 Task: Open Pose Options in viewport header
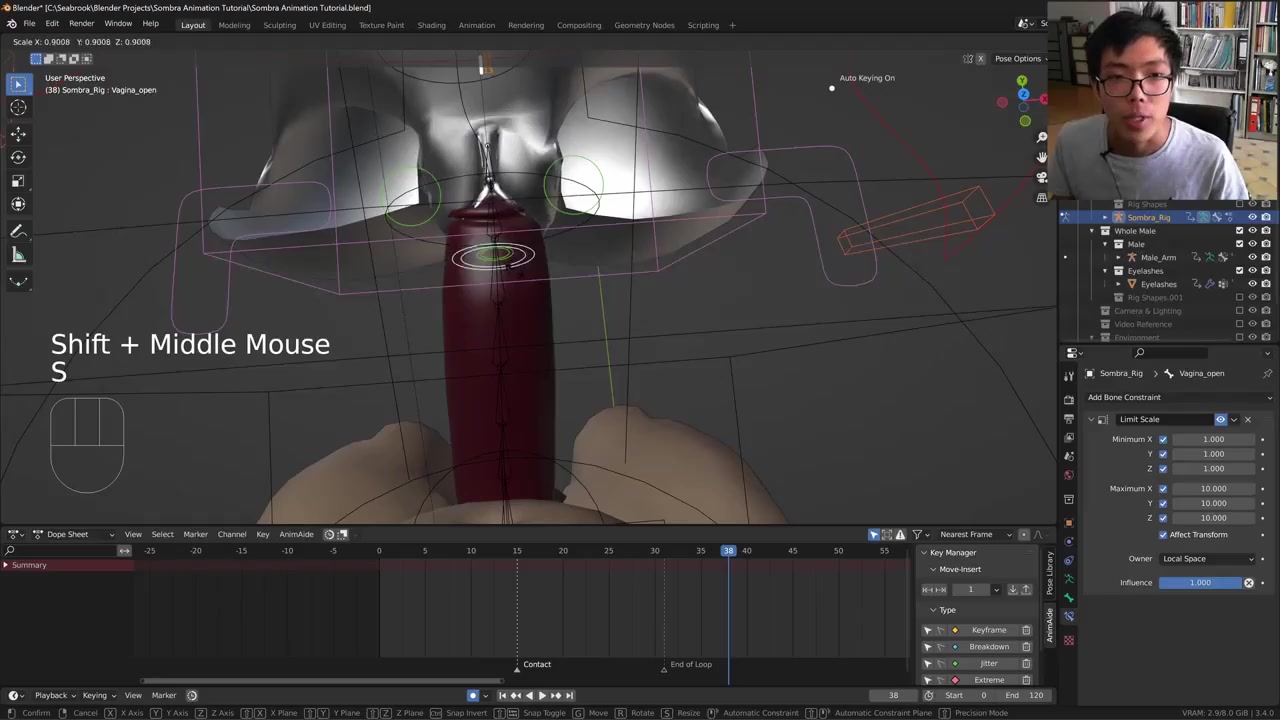coord(1018,58)
